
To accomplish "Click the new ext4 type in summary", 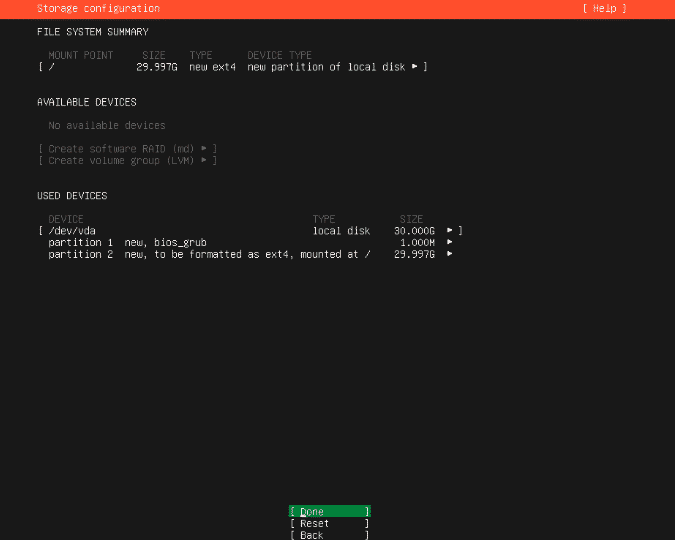I will click(211, 67).
